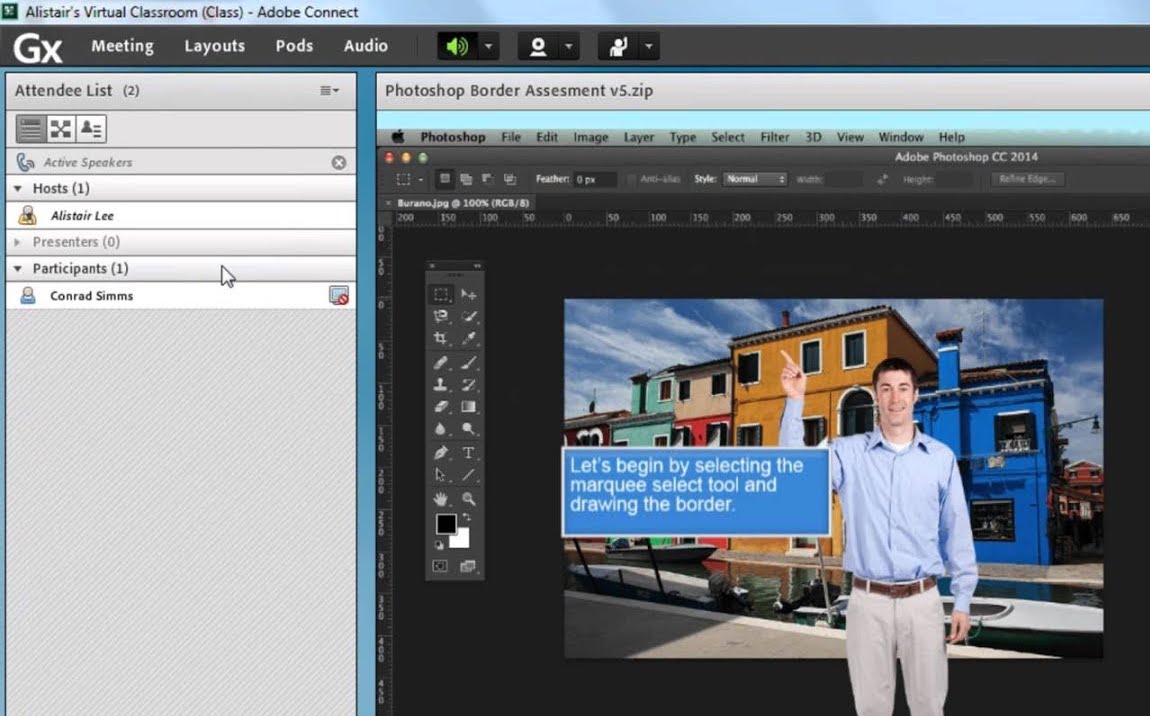
Task: Open the Pods menu
Action: tap(294, 46)
